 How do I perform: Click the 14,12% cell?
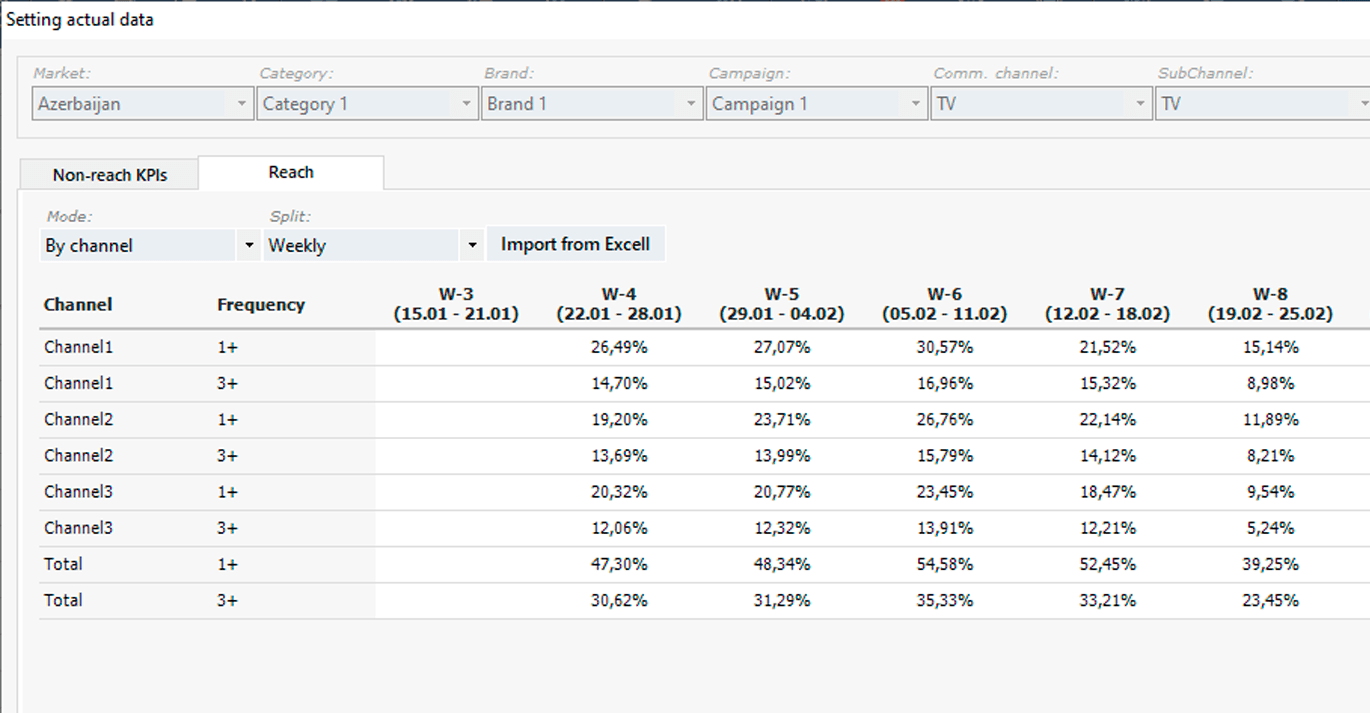tap(1107, 456)
